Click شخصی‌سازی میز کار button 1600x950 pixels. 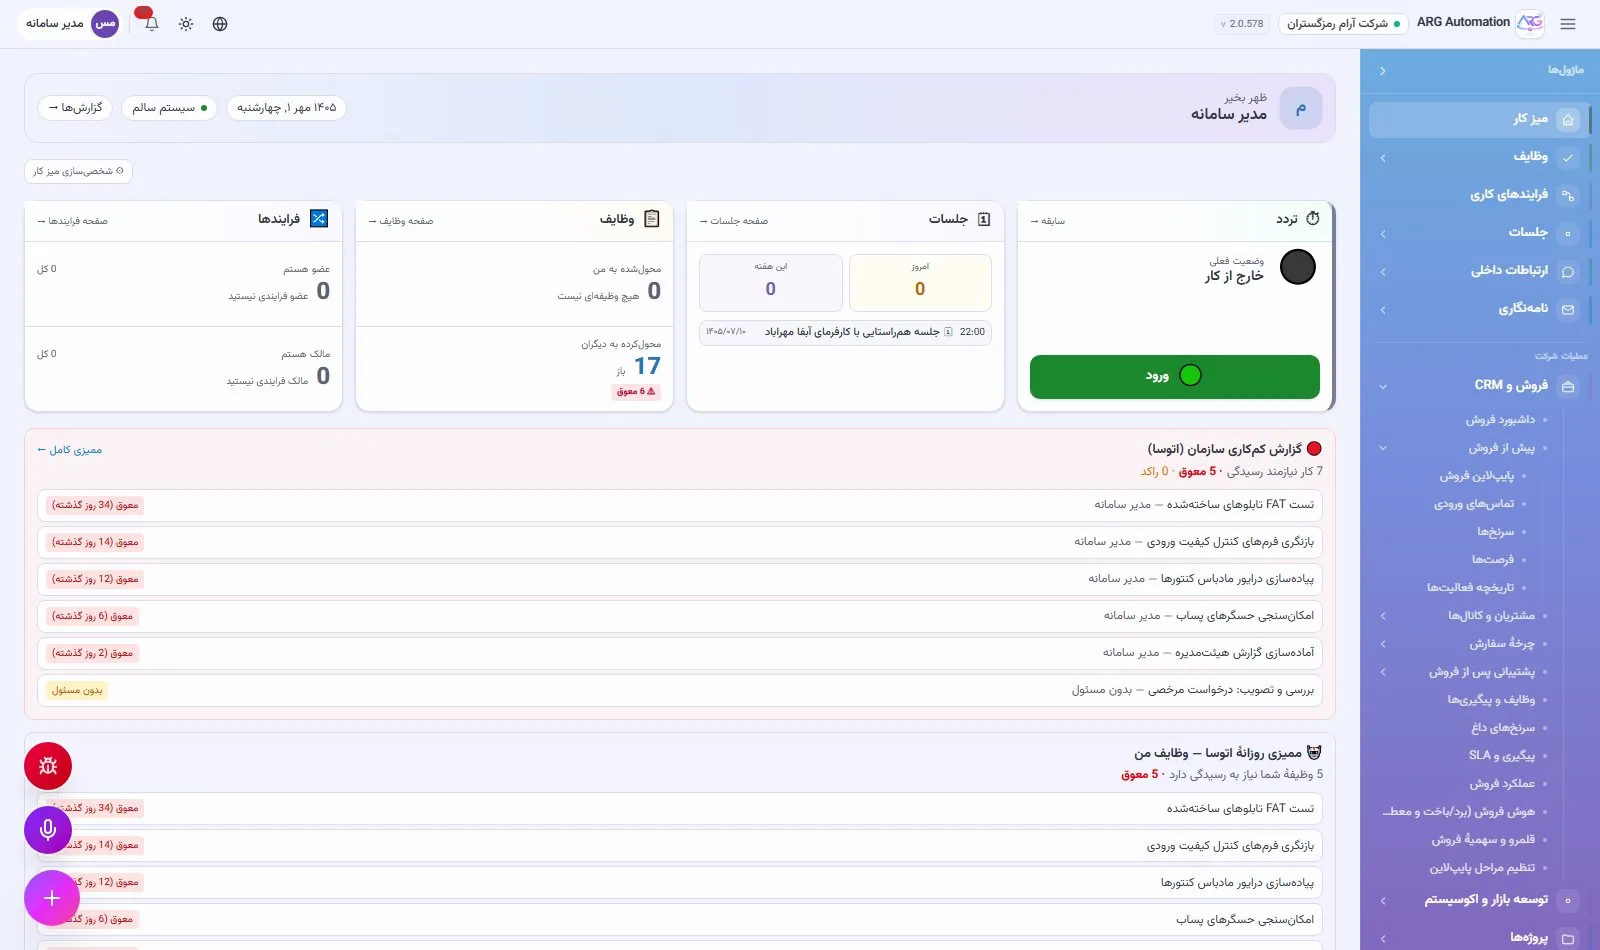coord(79,171)
